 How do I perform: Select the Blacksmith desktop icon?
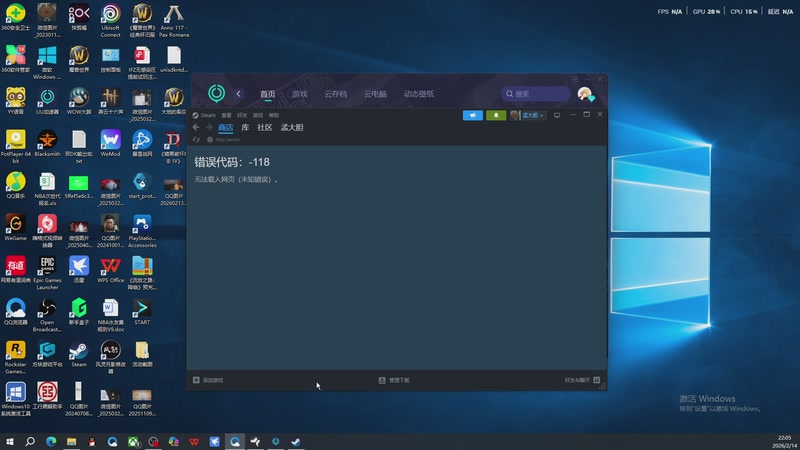[x=47, y=143]
